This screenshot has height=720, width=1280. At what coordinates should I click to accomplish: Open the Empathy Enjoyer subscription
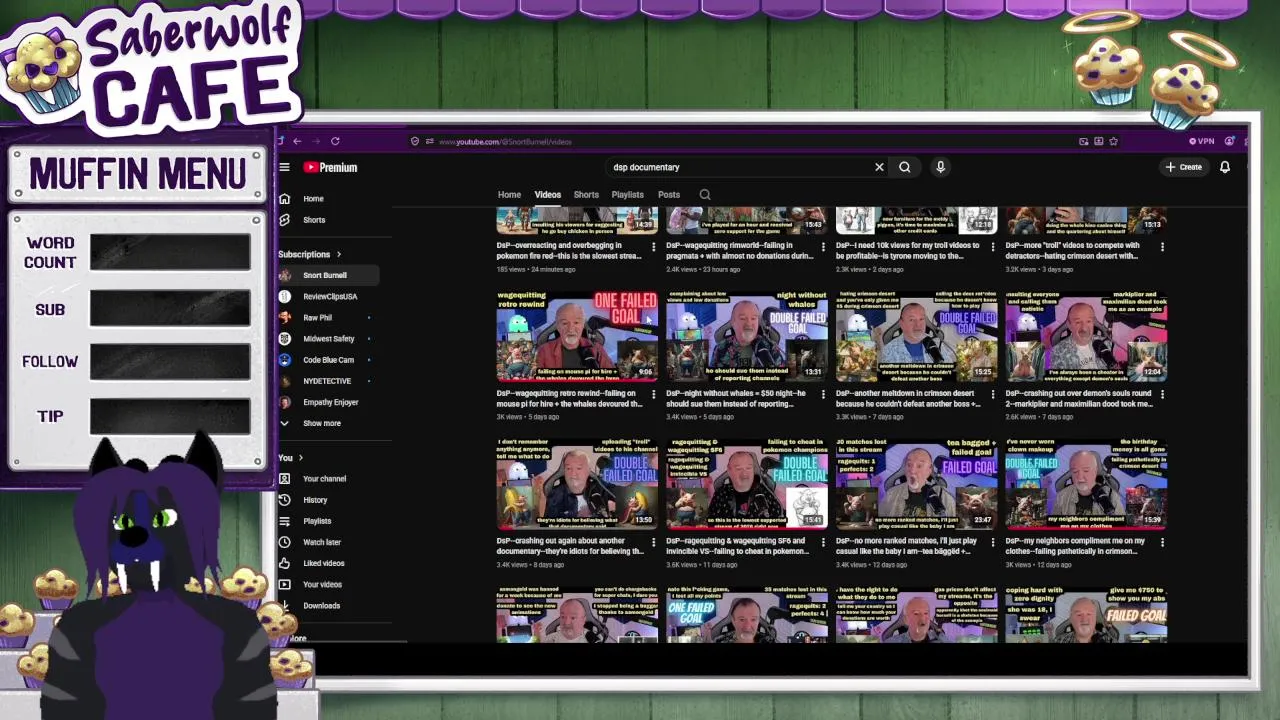[331, 402]
